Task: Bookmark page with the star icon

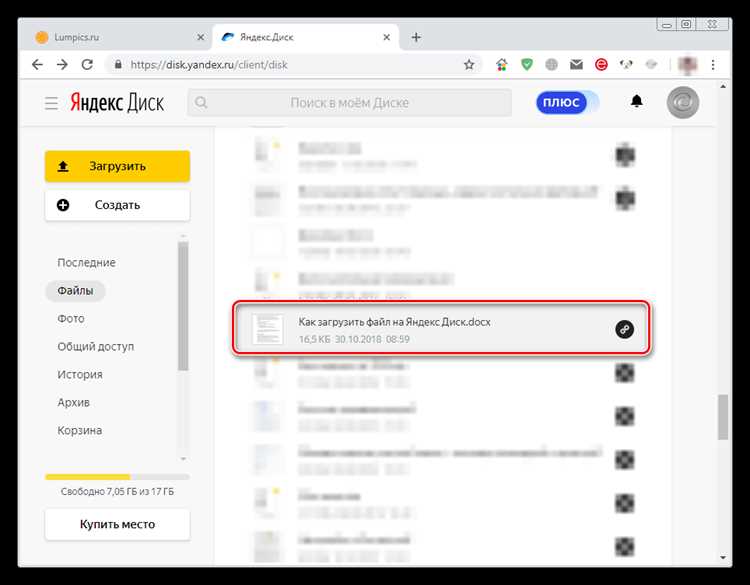Action: point(469,65)
